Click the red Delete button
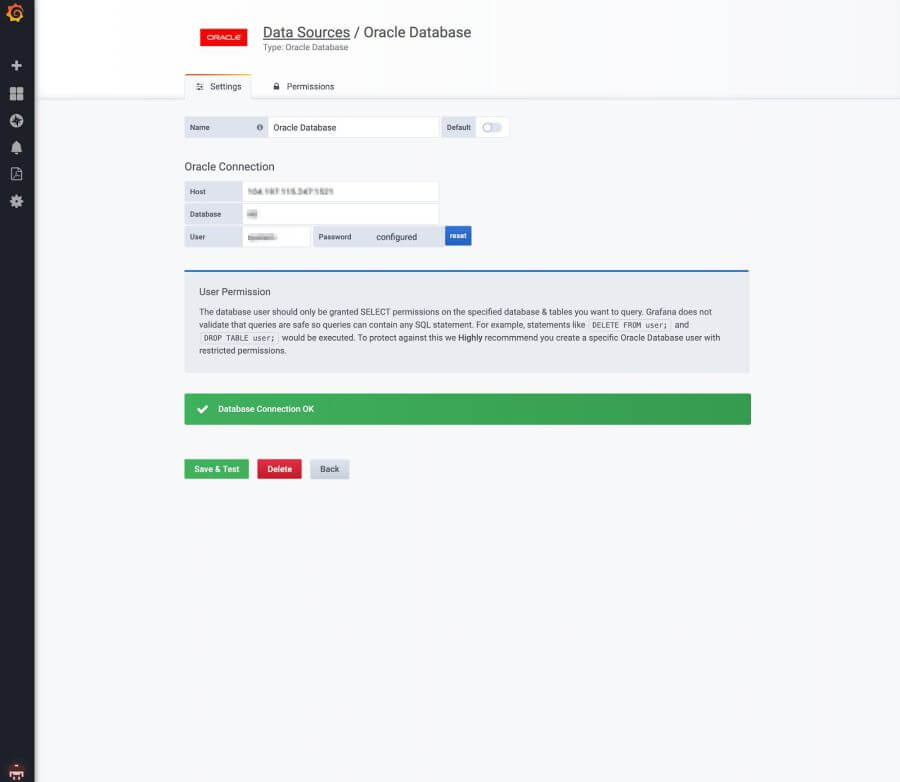 point(280,469)
